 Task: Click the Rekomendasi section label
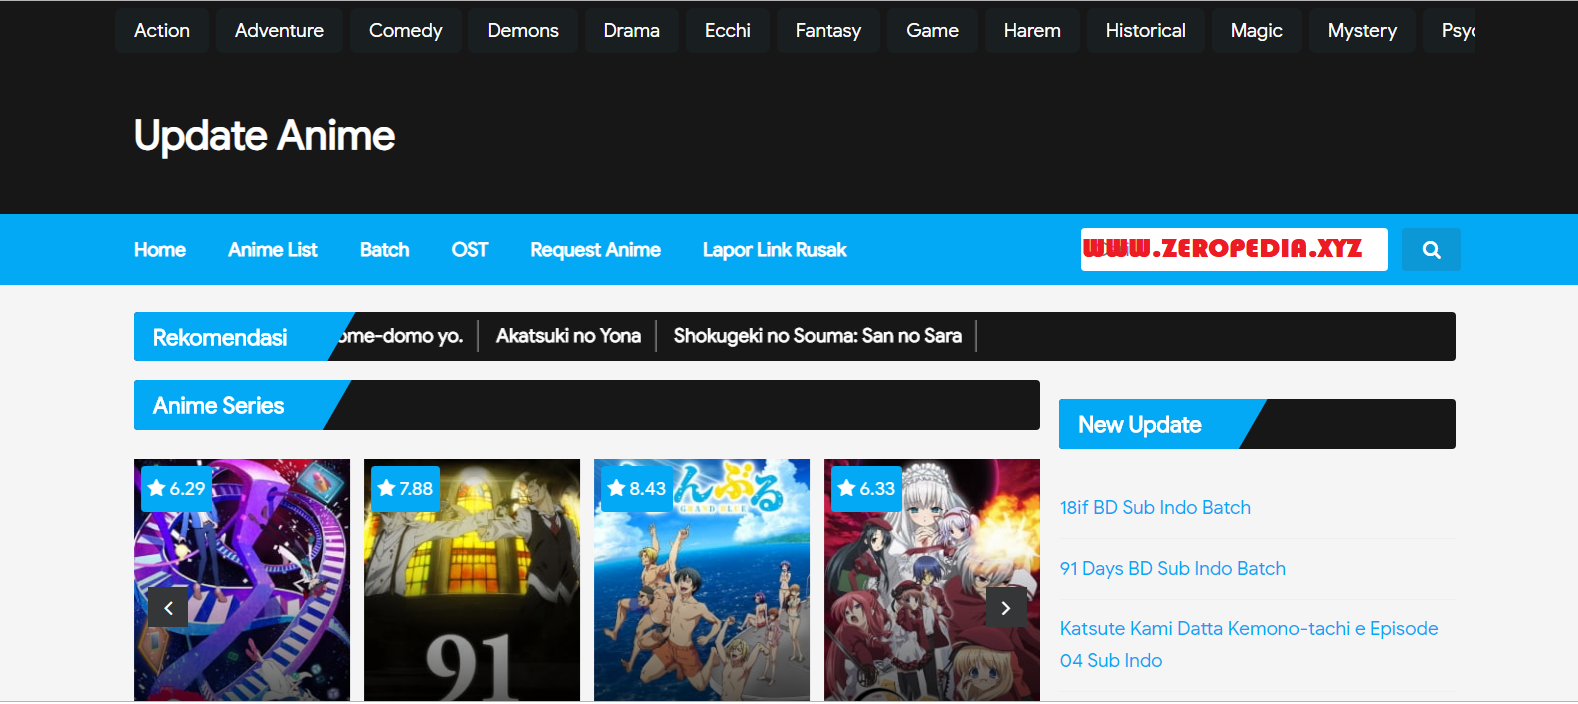point(220,337)
